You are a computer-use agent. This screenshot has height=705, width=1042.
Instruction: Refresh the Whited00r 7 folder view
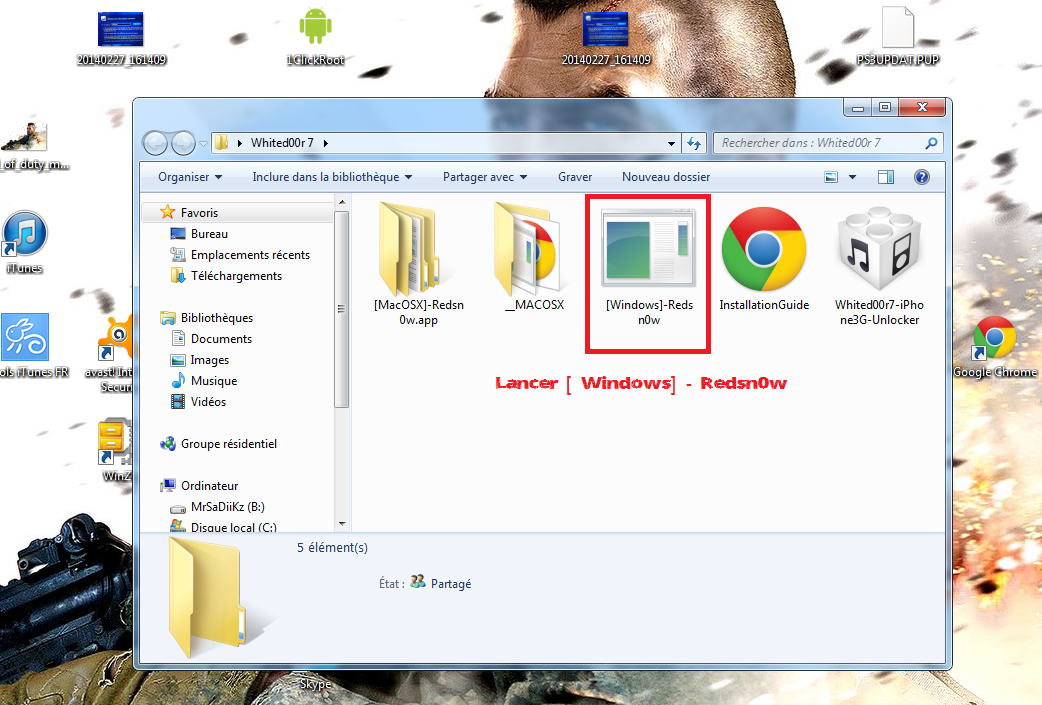pyautogui.click(x=694, y=143)
